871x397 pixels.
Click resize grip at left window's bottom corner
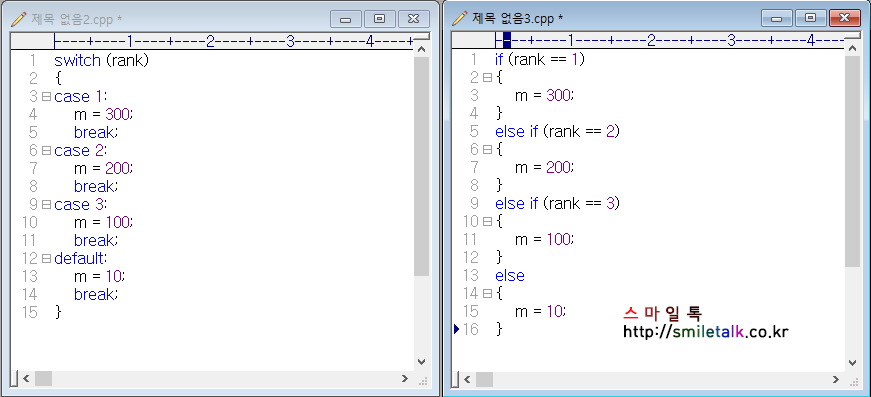[422, 380]
